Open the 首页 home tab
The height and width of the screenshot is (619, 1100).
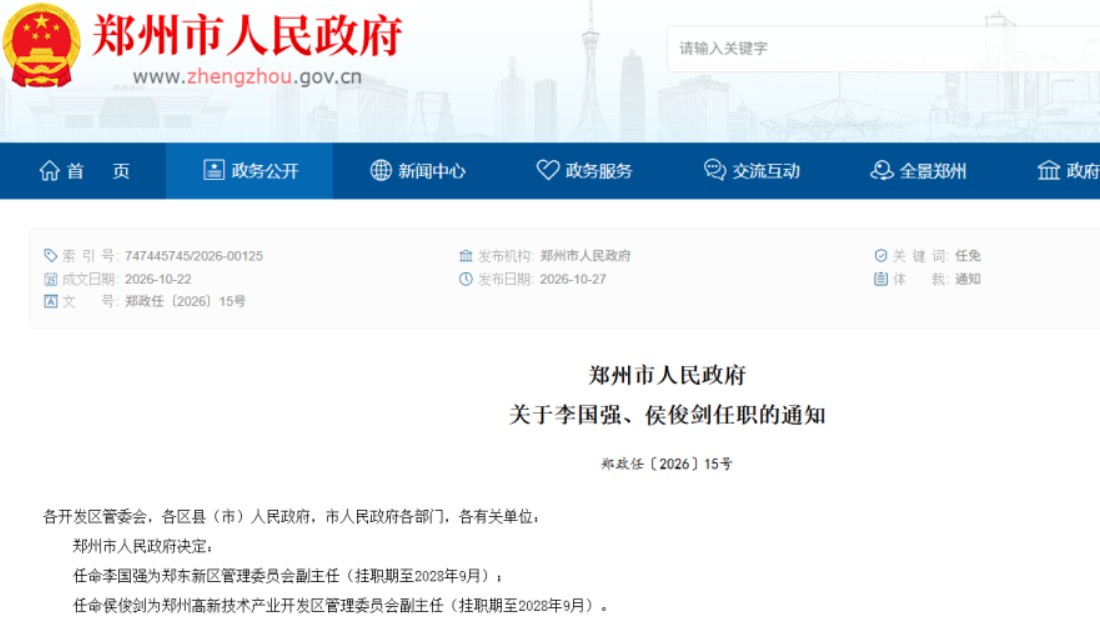[83, 171]
